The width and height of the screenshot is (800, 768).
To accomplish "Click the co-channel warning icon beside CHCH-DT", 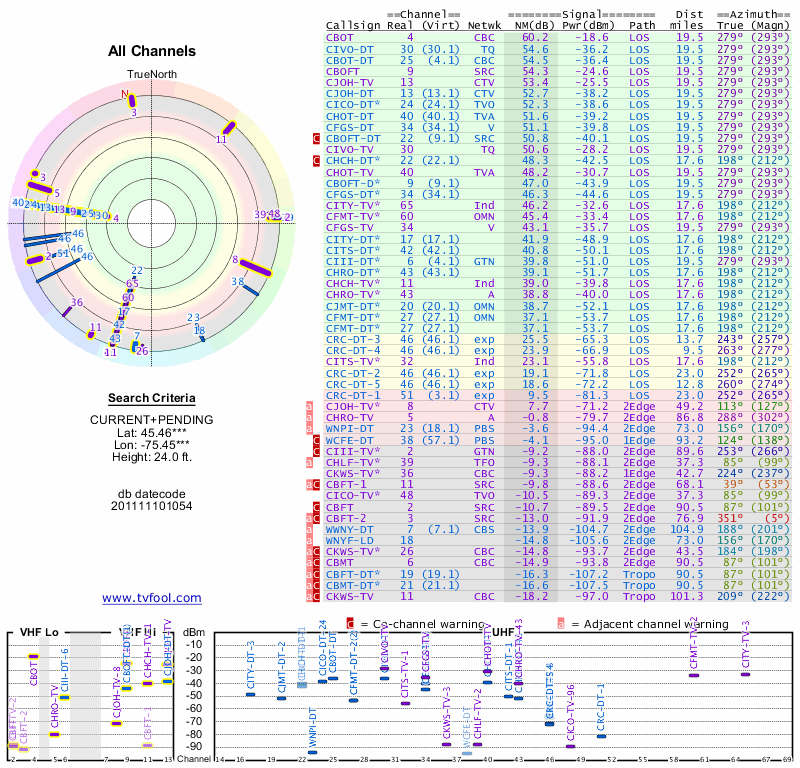I will coord(317,160).
